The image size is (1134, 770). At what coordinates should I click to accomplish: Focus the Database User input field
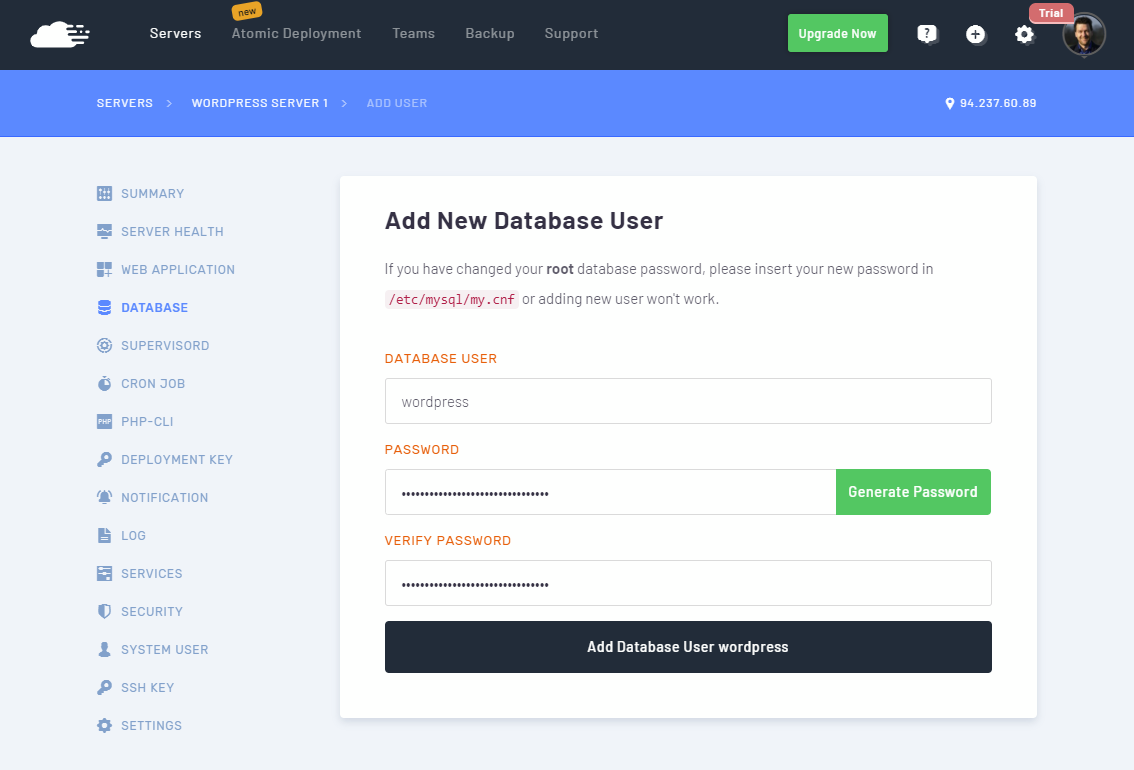688,401
